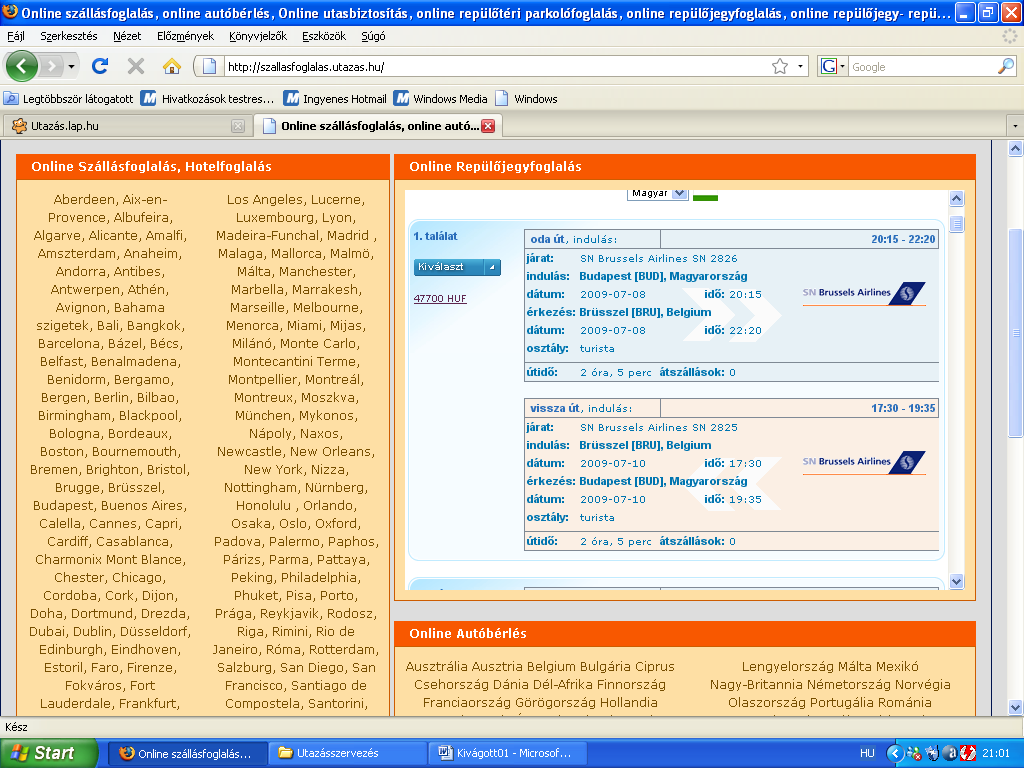Click the flight results frame scroll-down arrow
The height and width of the screenshot is (768, 1024).
click(957, 581)
